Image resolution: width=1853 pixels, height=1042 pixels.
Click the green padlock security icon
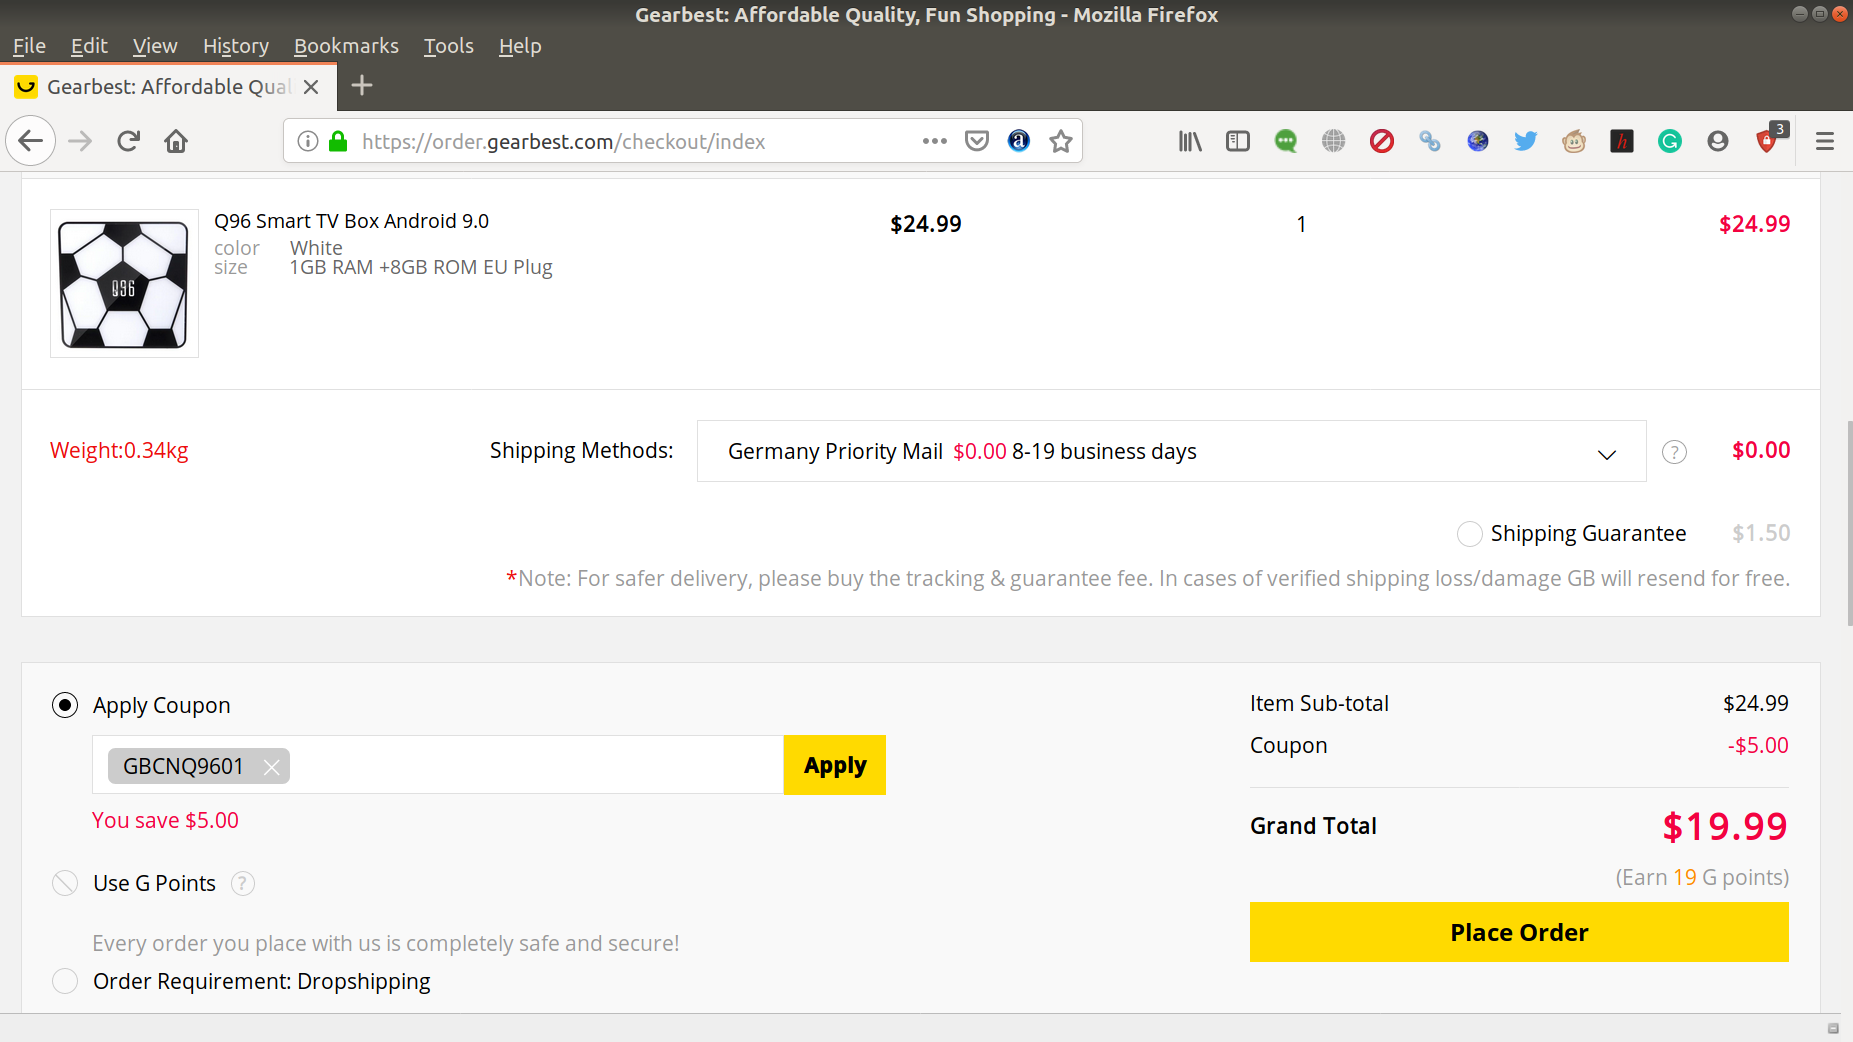(x=338, y=141)
